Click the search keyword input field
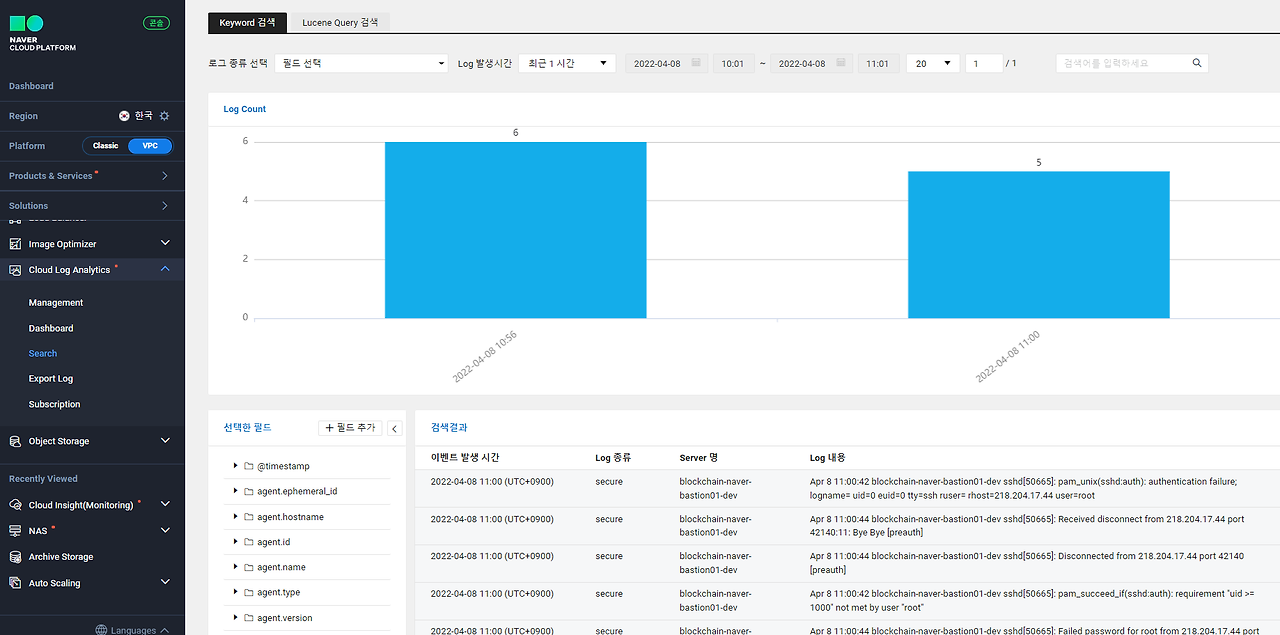This screenshot has width=1280, height=635. pos(1132,63)
